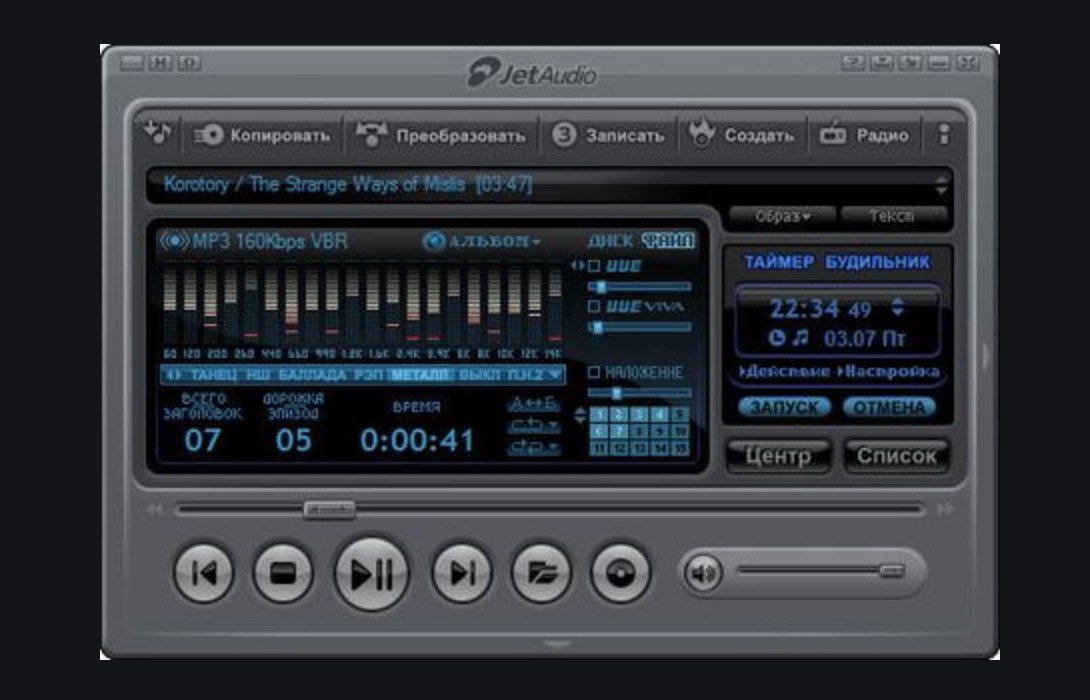
Task: Switch to ФАЙЛ mode
Action: (x=668, y=241)
